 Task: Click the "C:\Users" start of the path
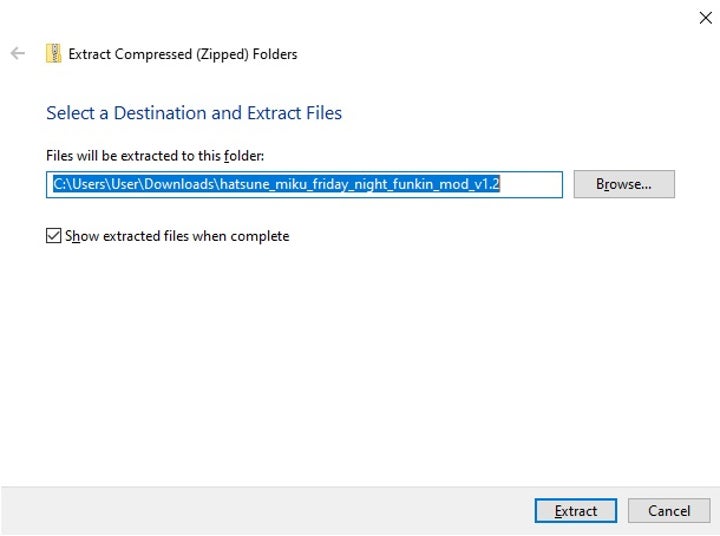(x=80, y=185)
